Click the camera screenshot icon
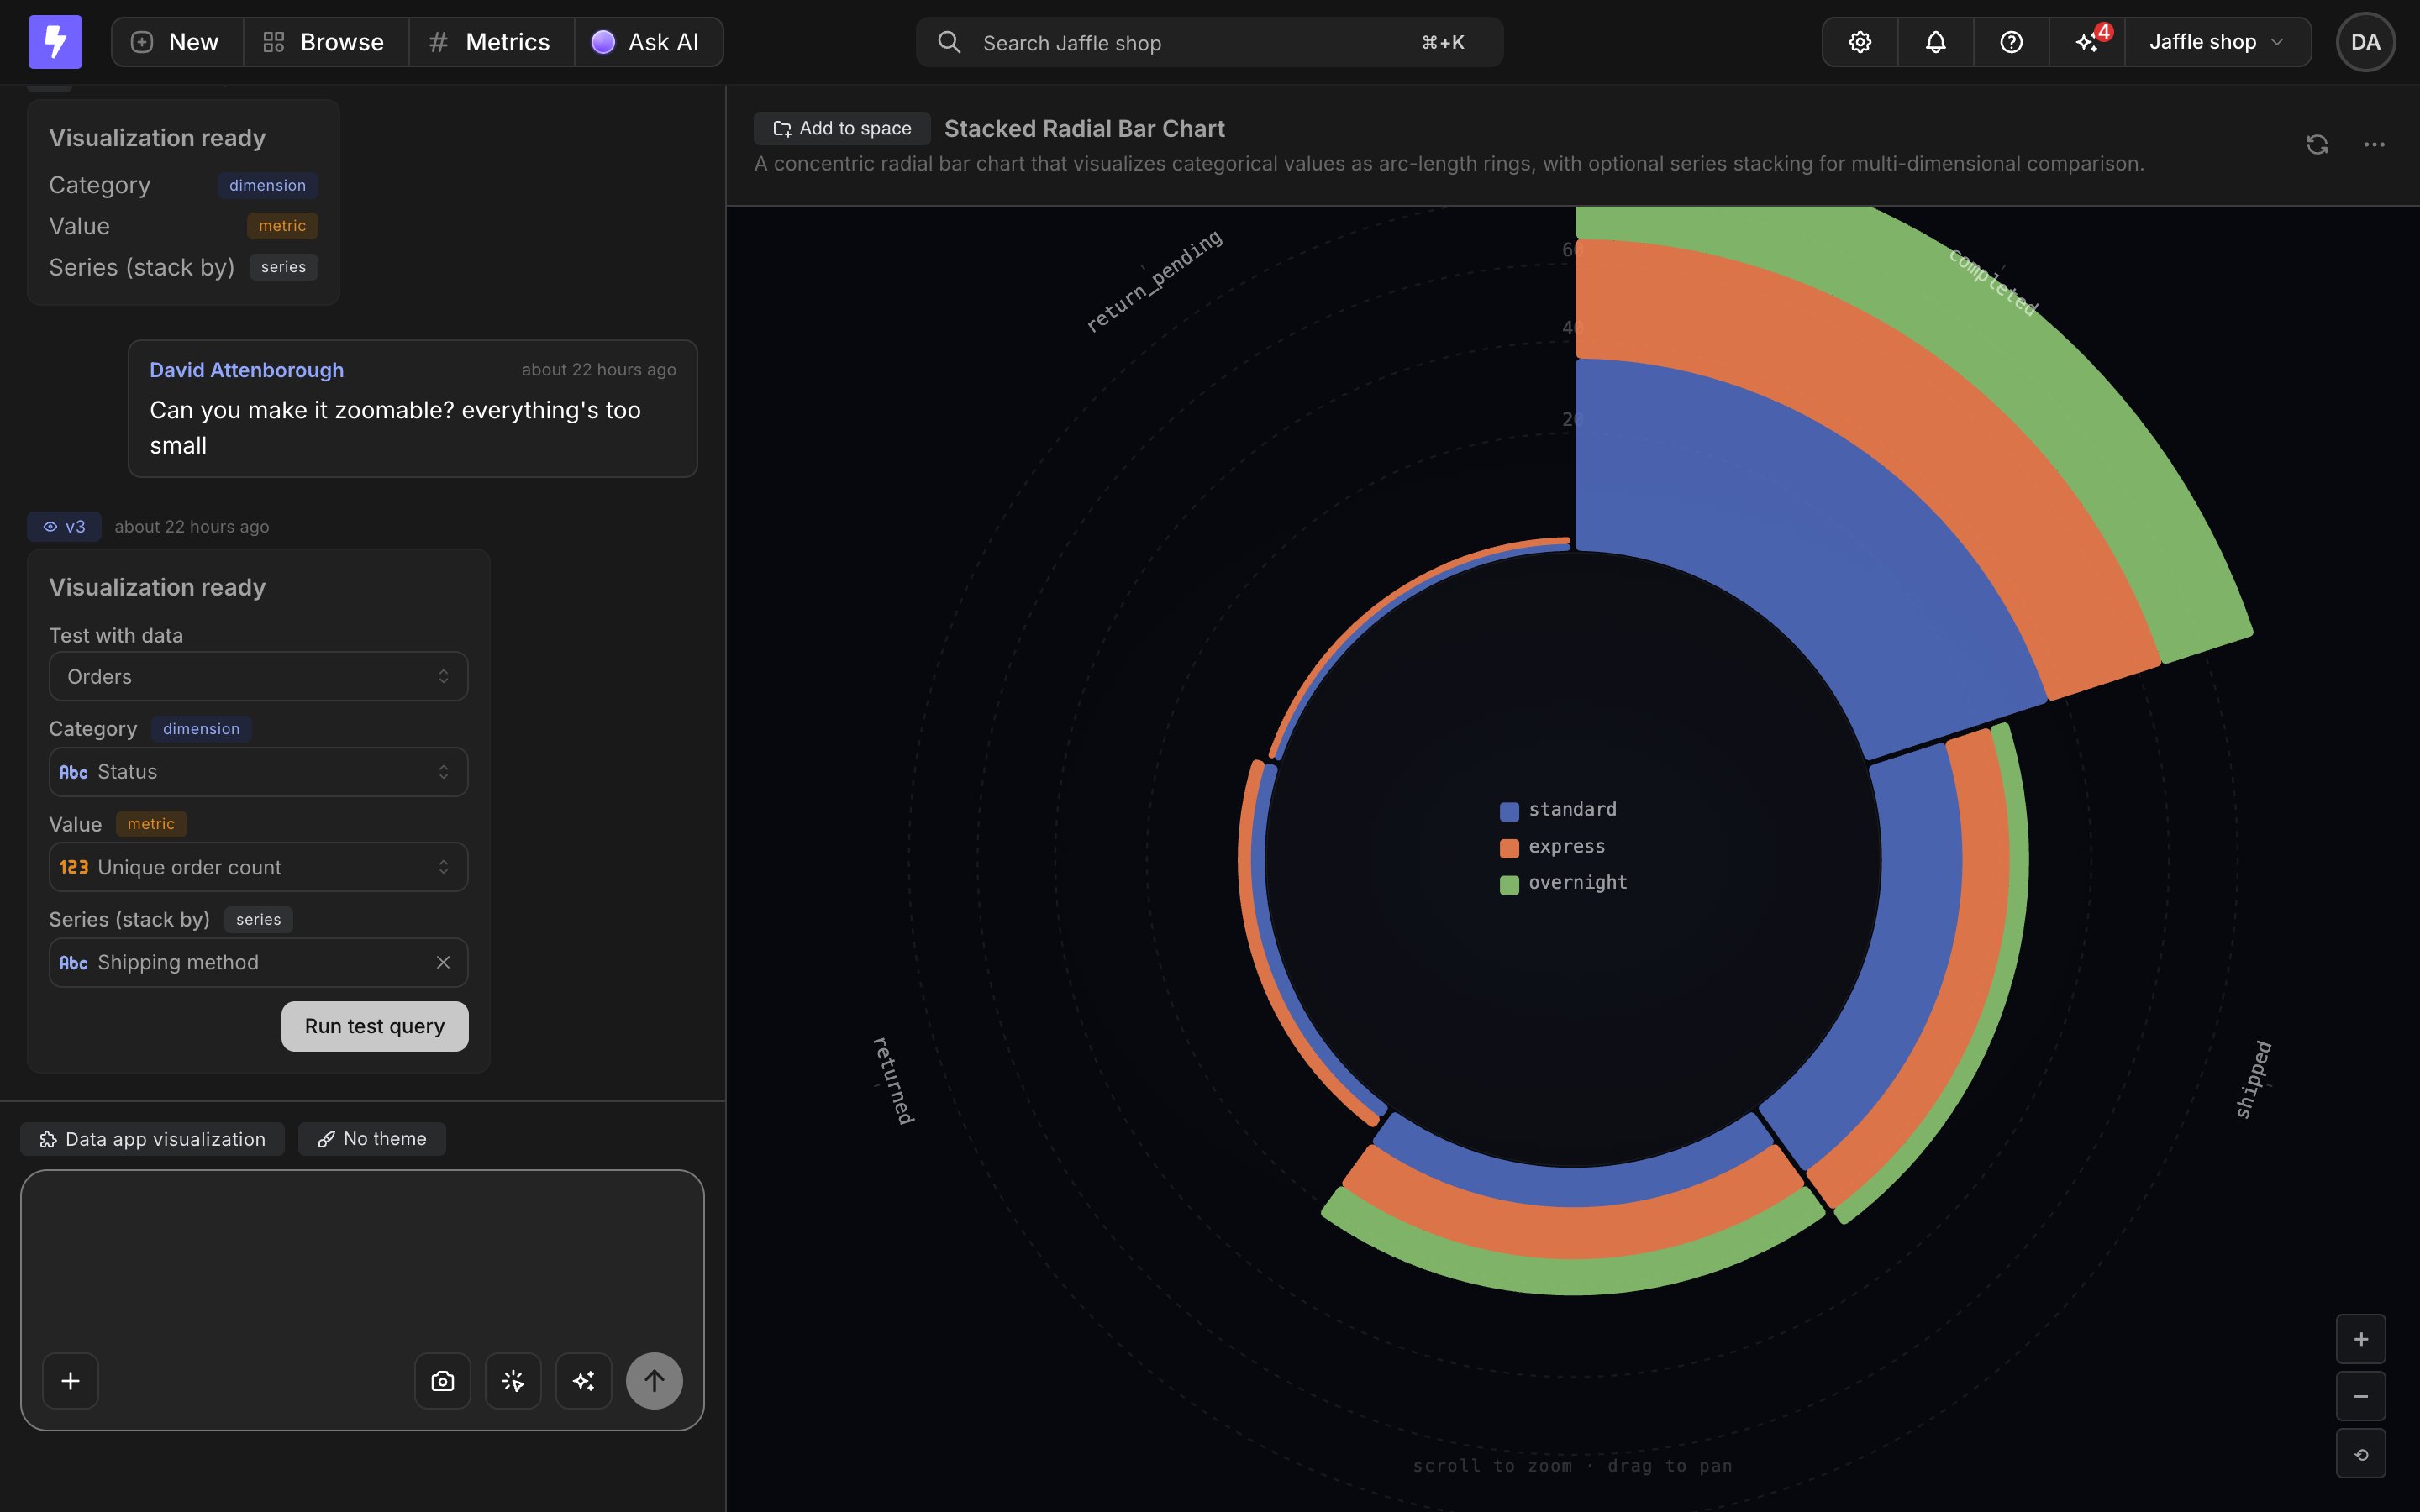The height and width of the screenshot is (1512, 2420). click(x=443, y=1381)
